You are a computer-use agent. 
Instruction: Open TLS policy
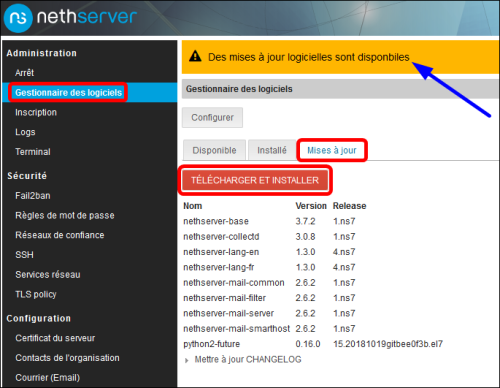coord(36,294)
